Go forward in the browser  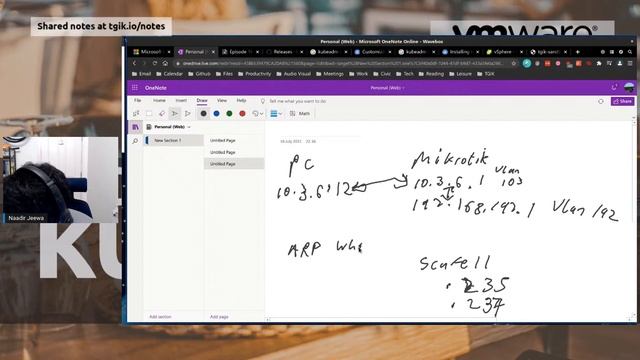pos(144,63)
